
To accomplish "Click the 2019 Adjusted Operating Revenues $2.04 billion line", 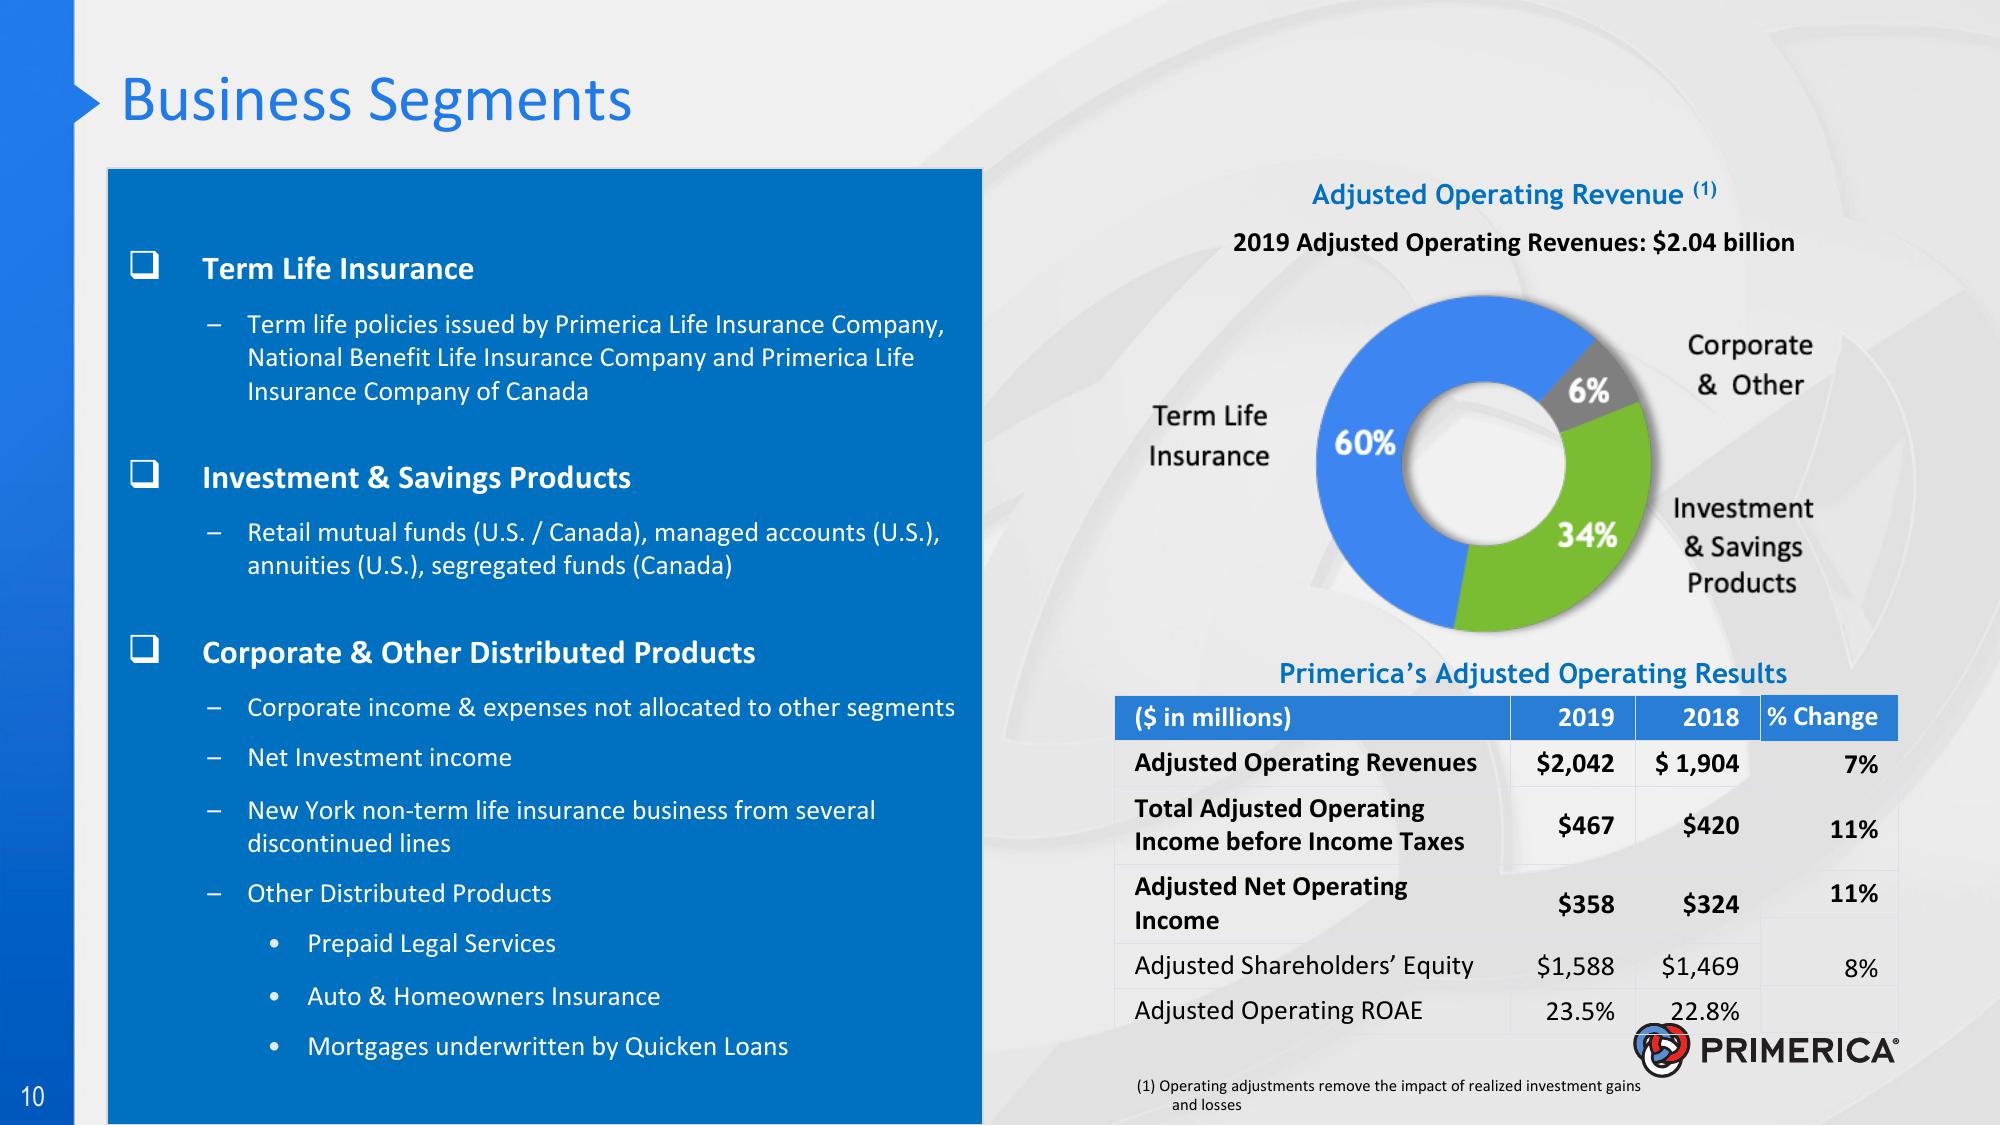I will (1514, 243).
